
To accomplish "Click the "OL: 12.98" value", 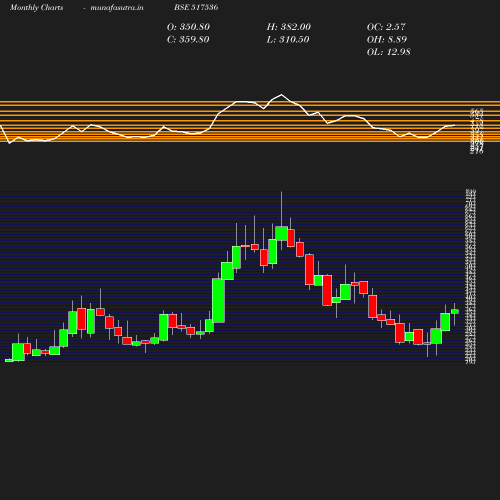I will coord(389,52).
